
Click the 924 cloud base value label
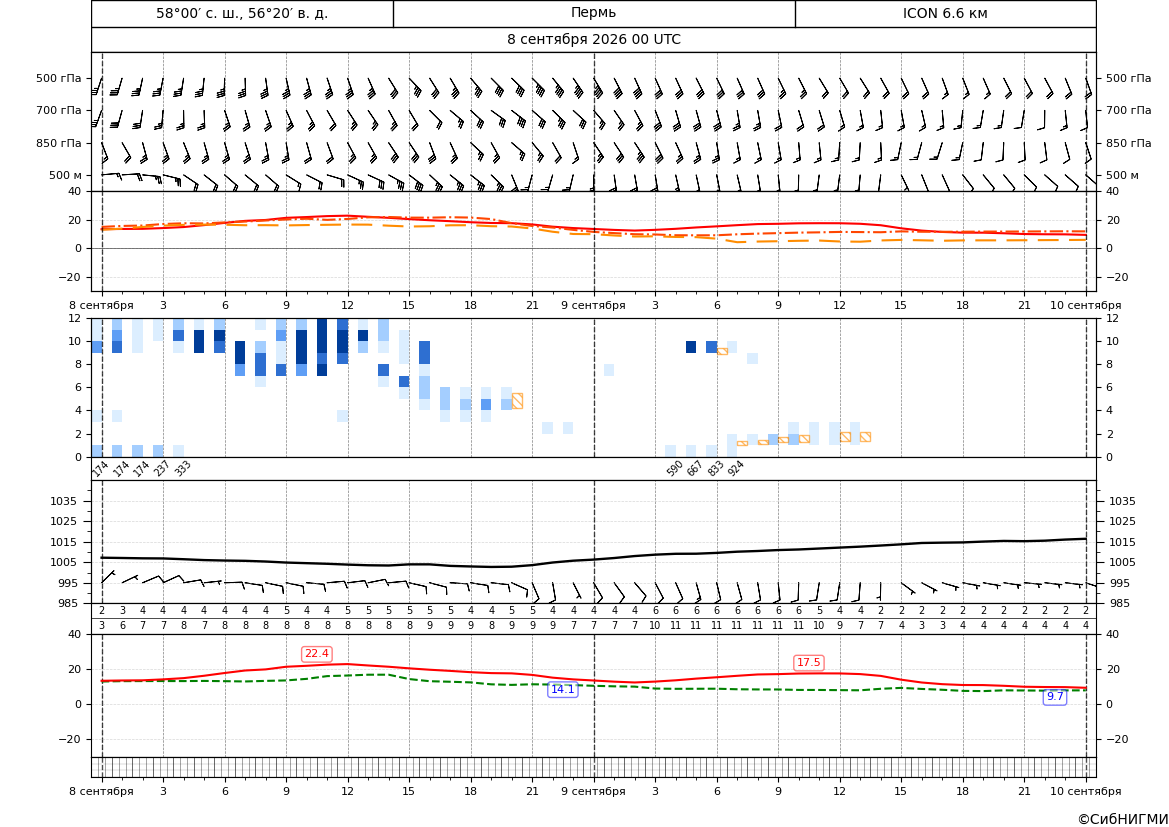(x=736, y=469)
